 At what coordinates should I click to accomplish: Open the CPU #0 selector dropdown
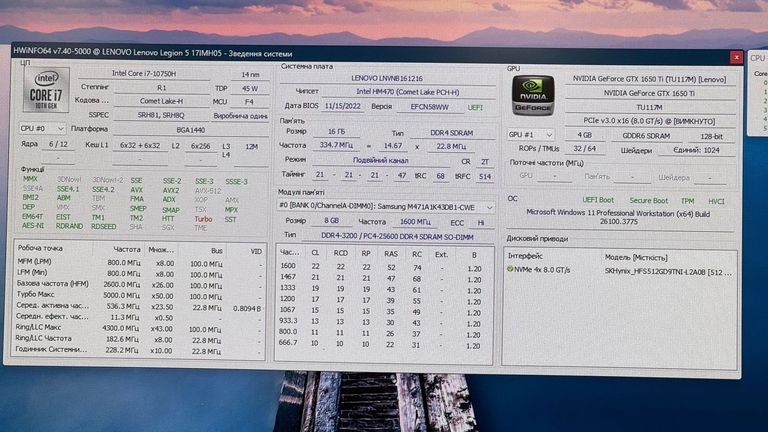click(42, 128)
